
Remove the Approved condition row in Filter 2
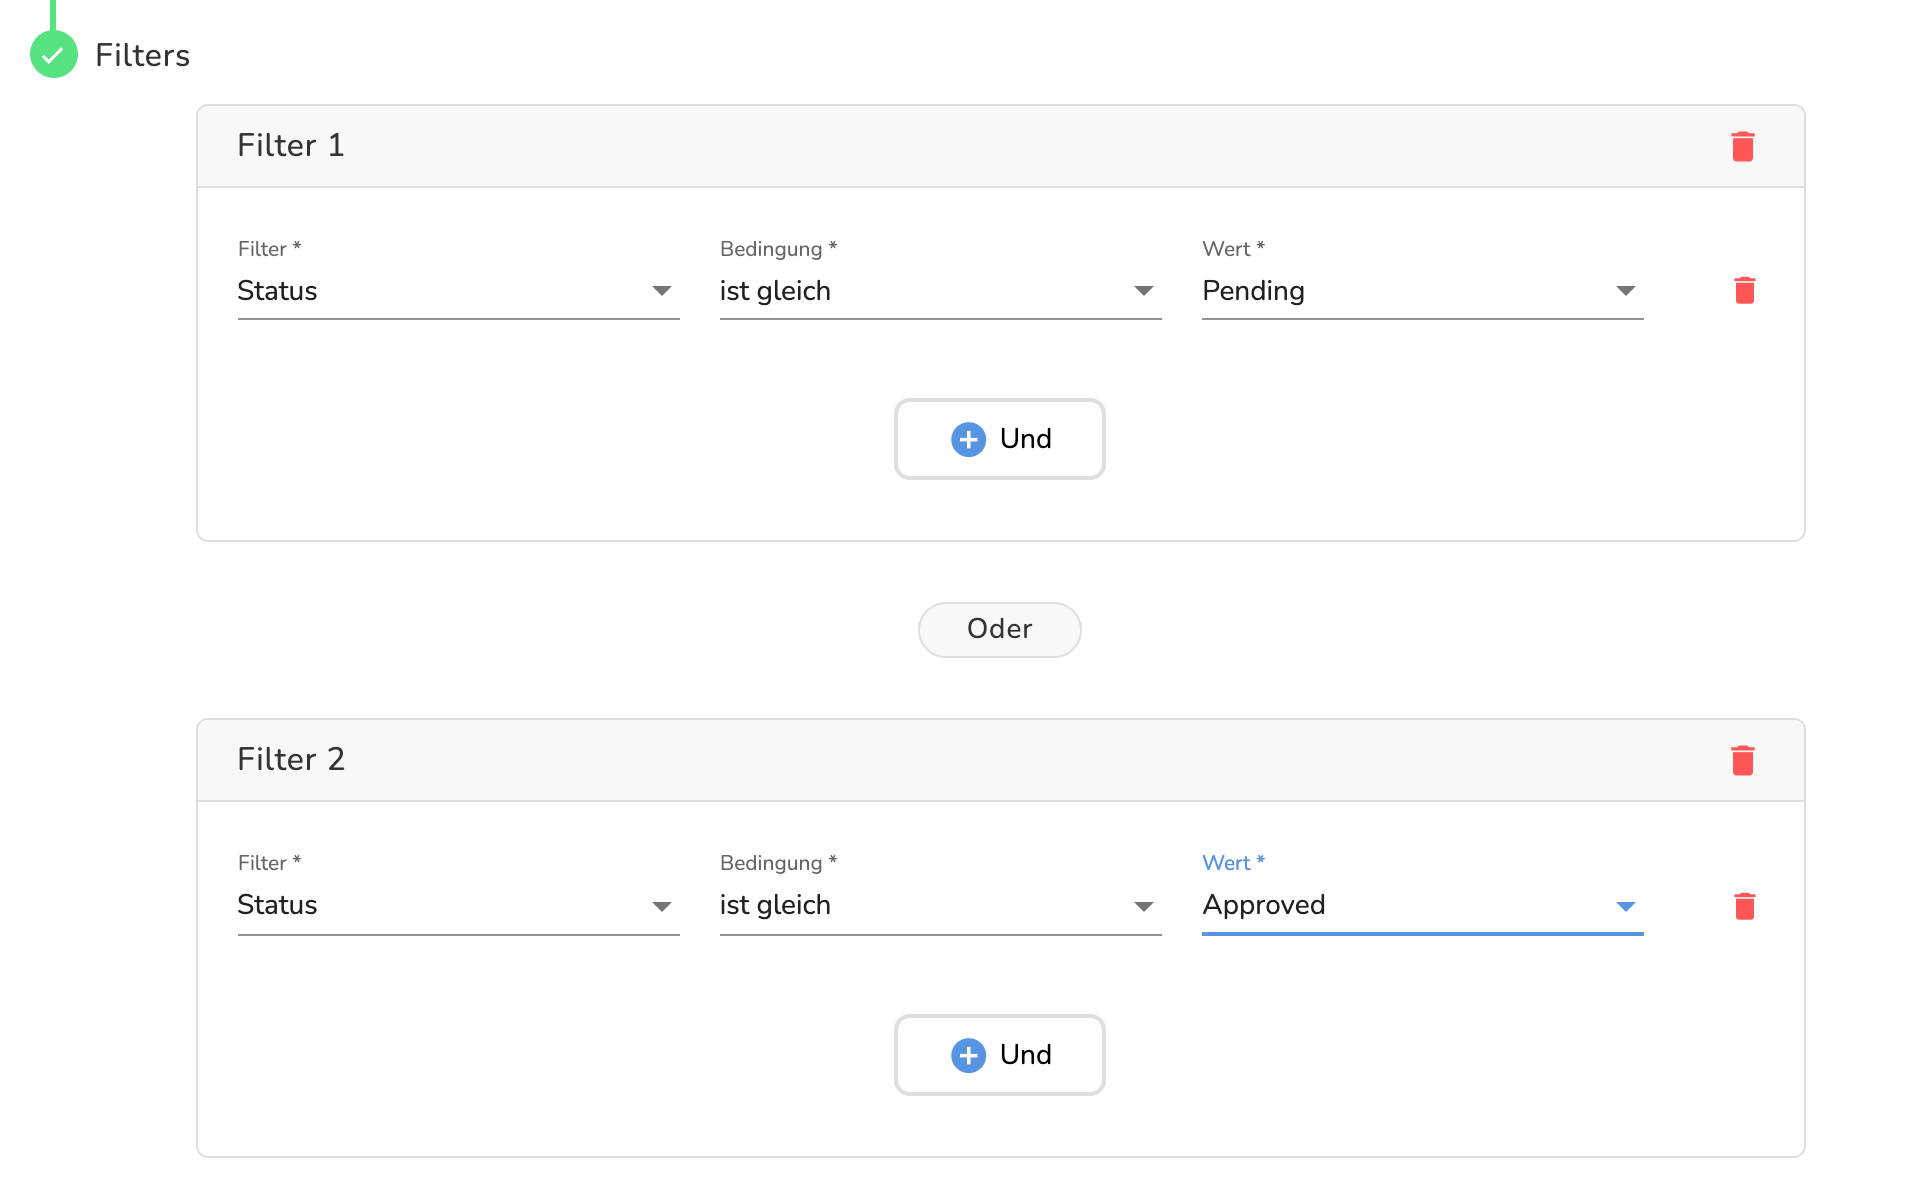[x=1744, y=906]
